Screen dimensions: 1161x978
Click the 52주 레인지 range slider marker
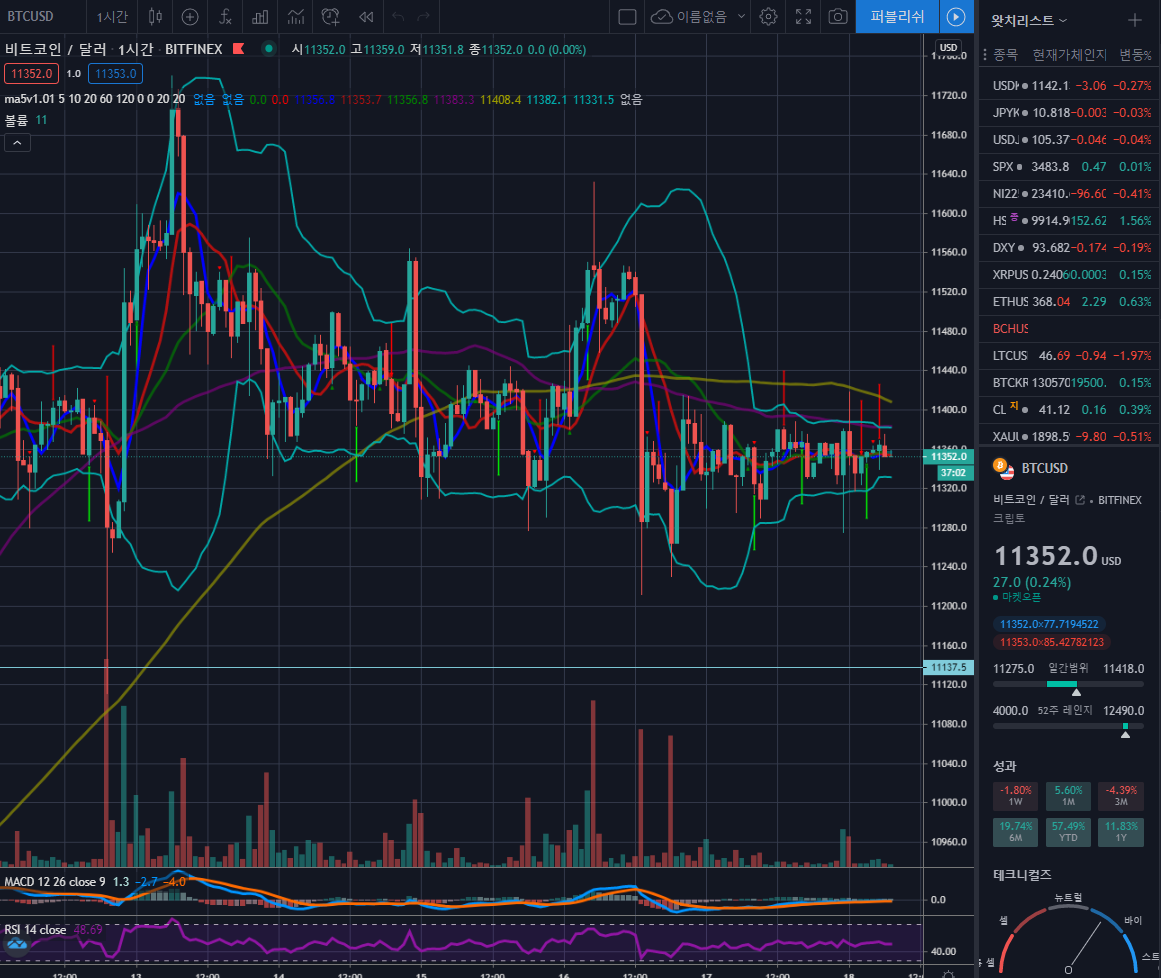[1125, 734]
